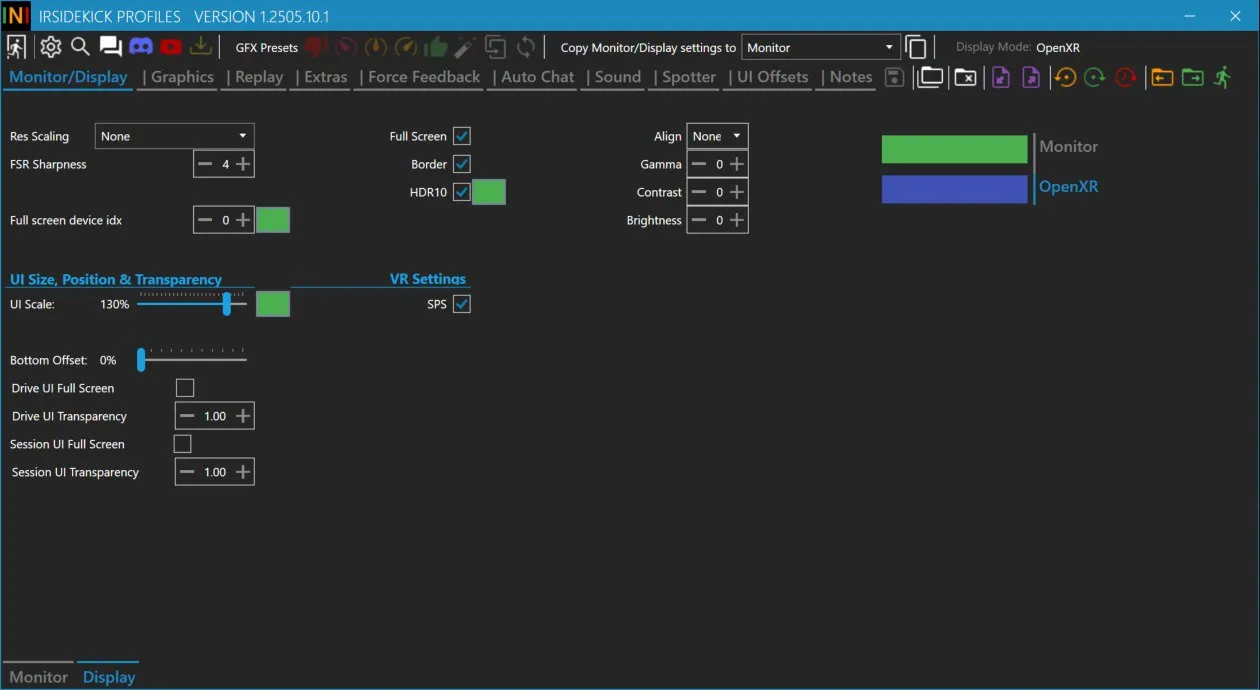
Task: Select the blue OpenXR display mode button
Action: [x=954, y=189]
